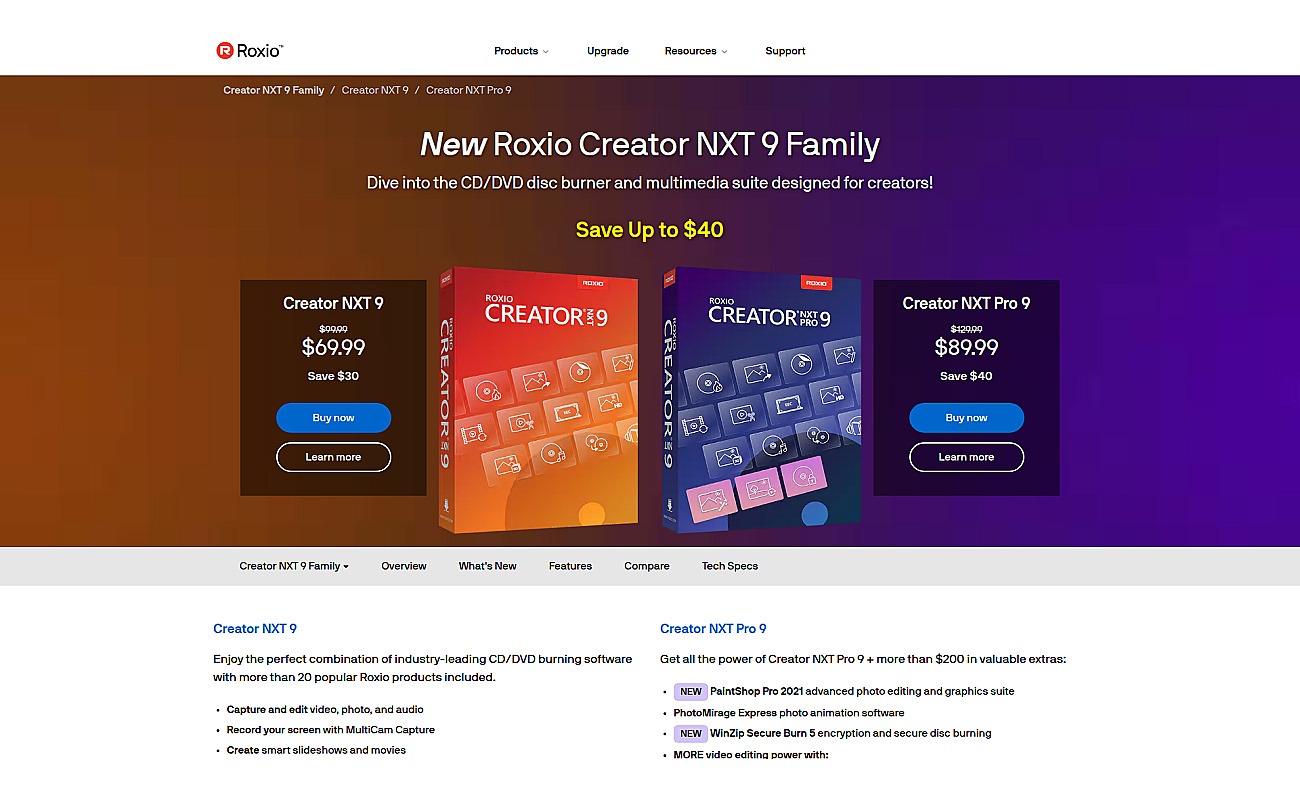
Task: Learn more about Creator NXT Pro 9
Action: [966, 457]
